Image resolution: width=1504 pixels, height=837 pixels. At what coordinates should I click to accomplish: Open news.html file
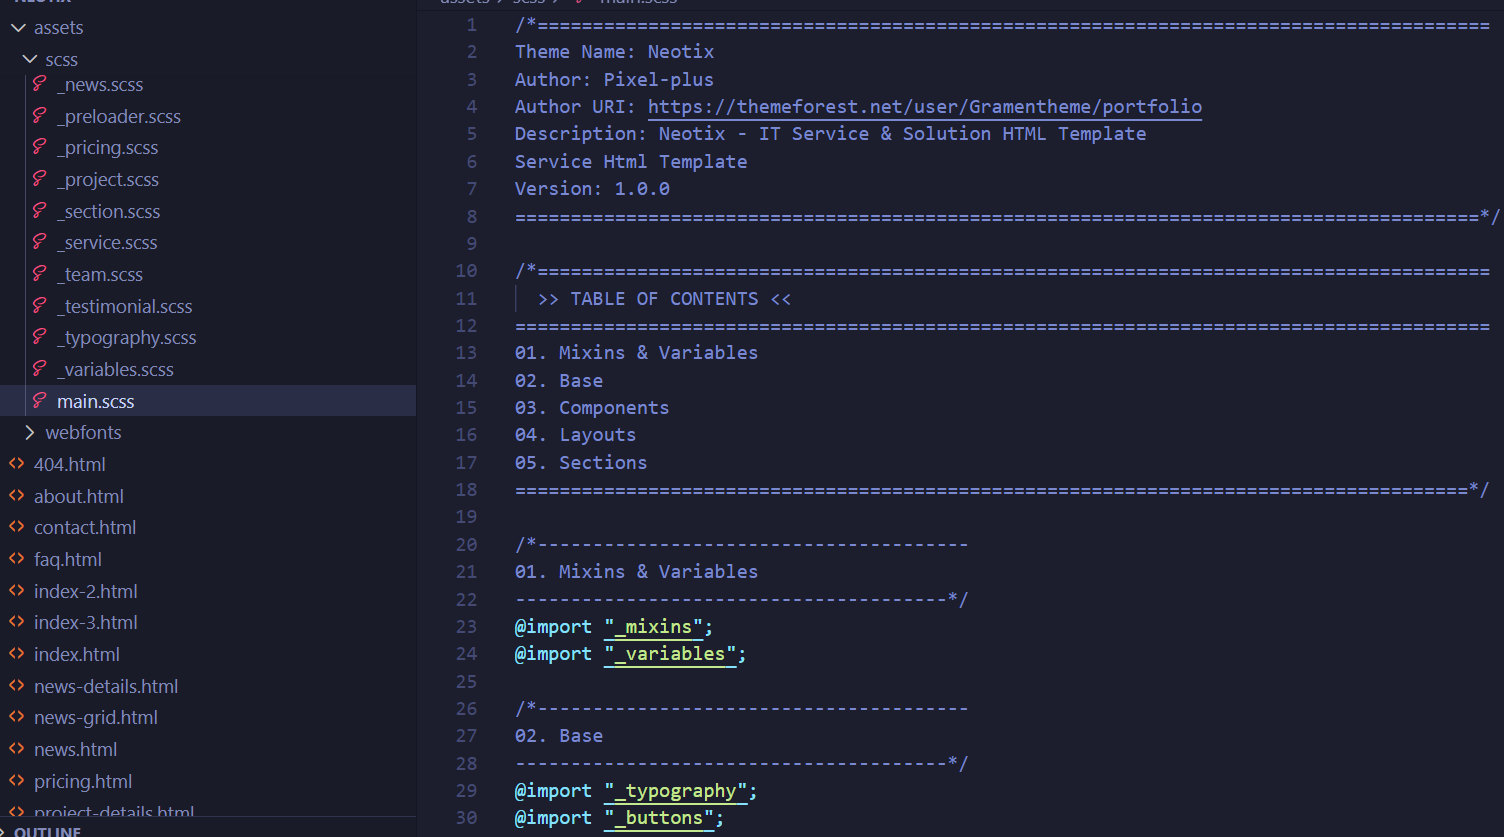76,750
